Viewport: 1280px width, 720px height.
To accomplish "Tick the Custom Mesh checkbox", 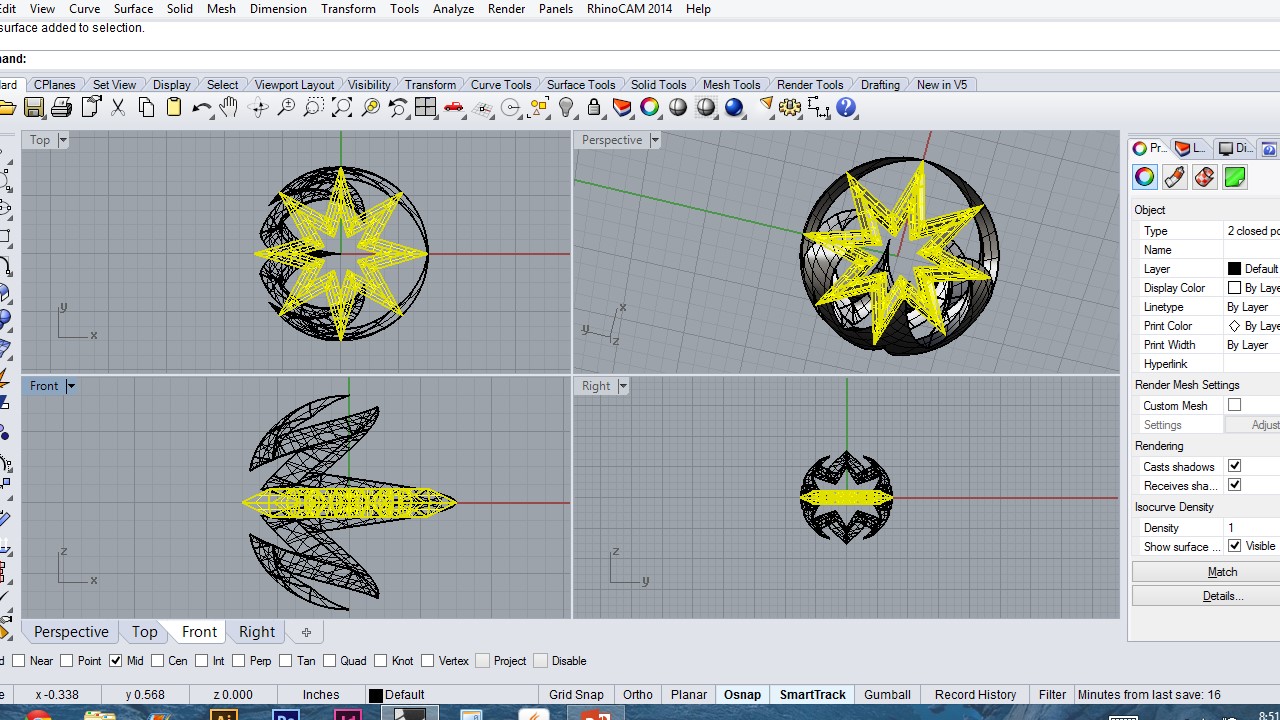I will pyautogui.click(x=1234, y=405).
